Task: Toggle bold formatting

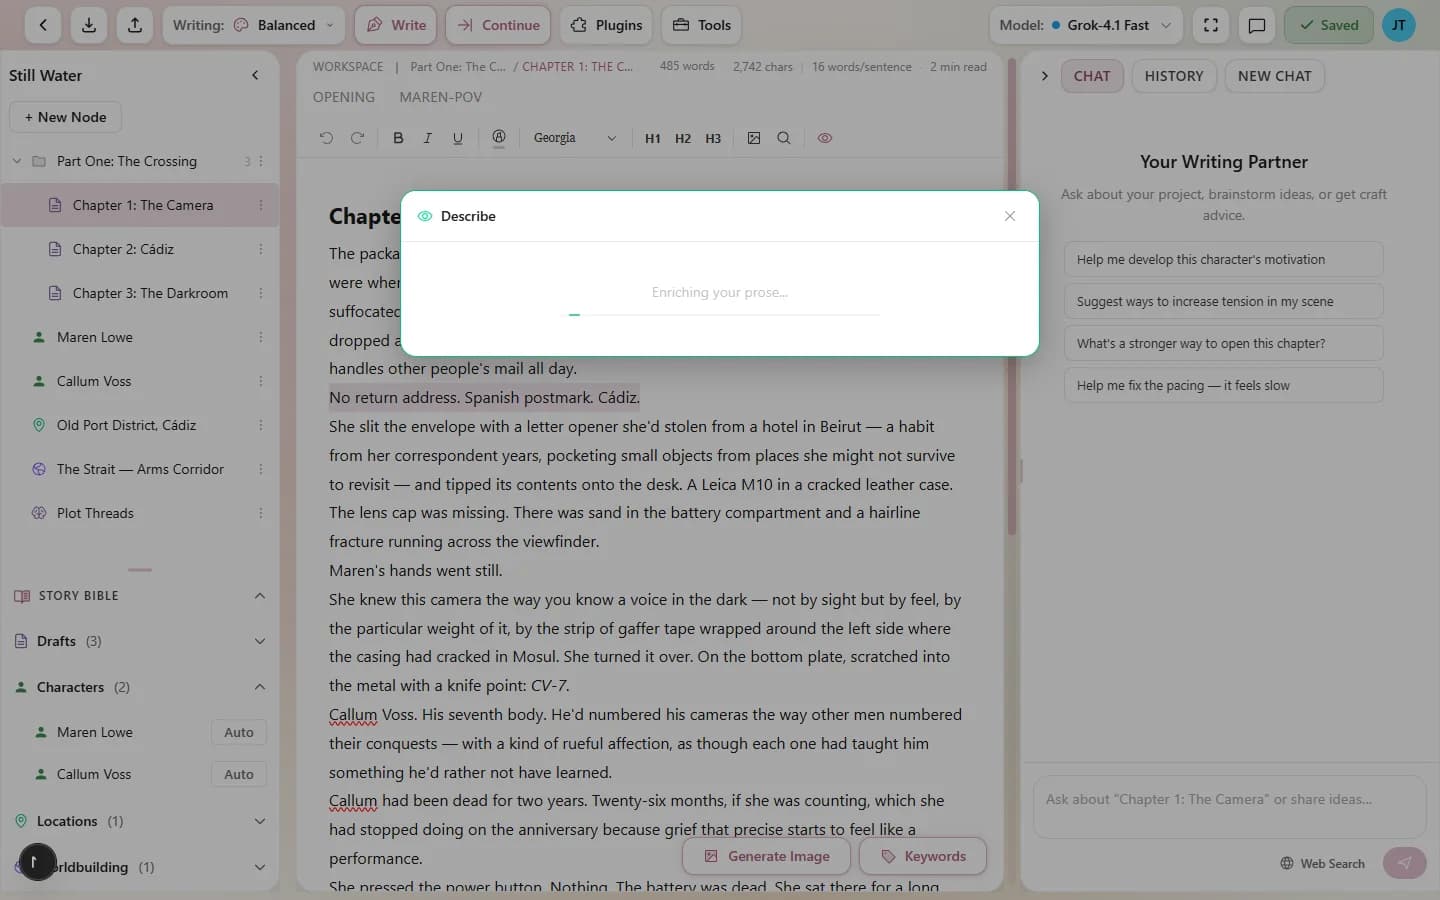Action: (398, 138)
